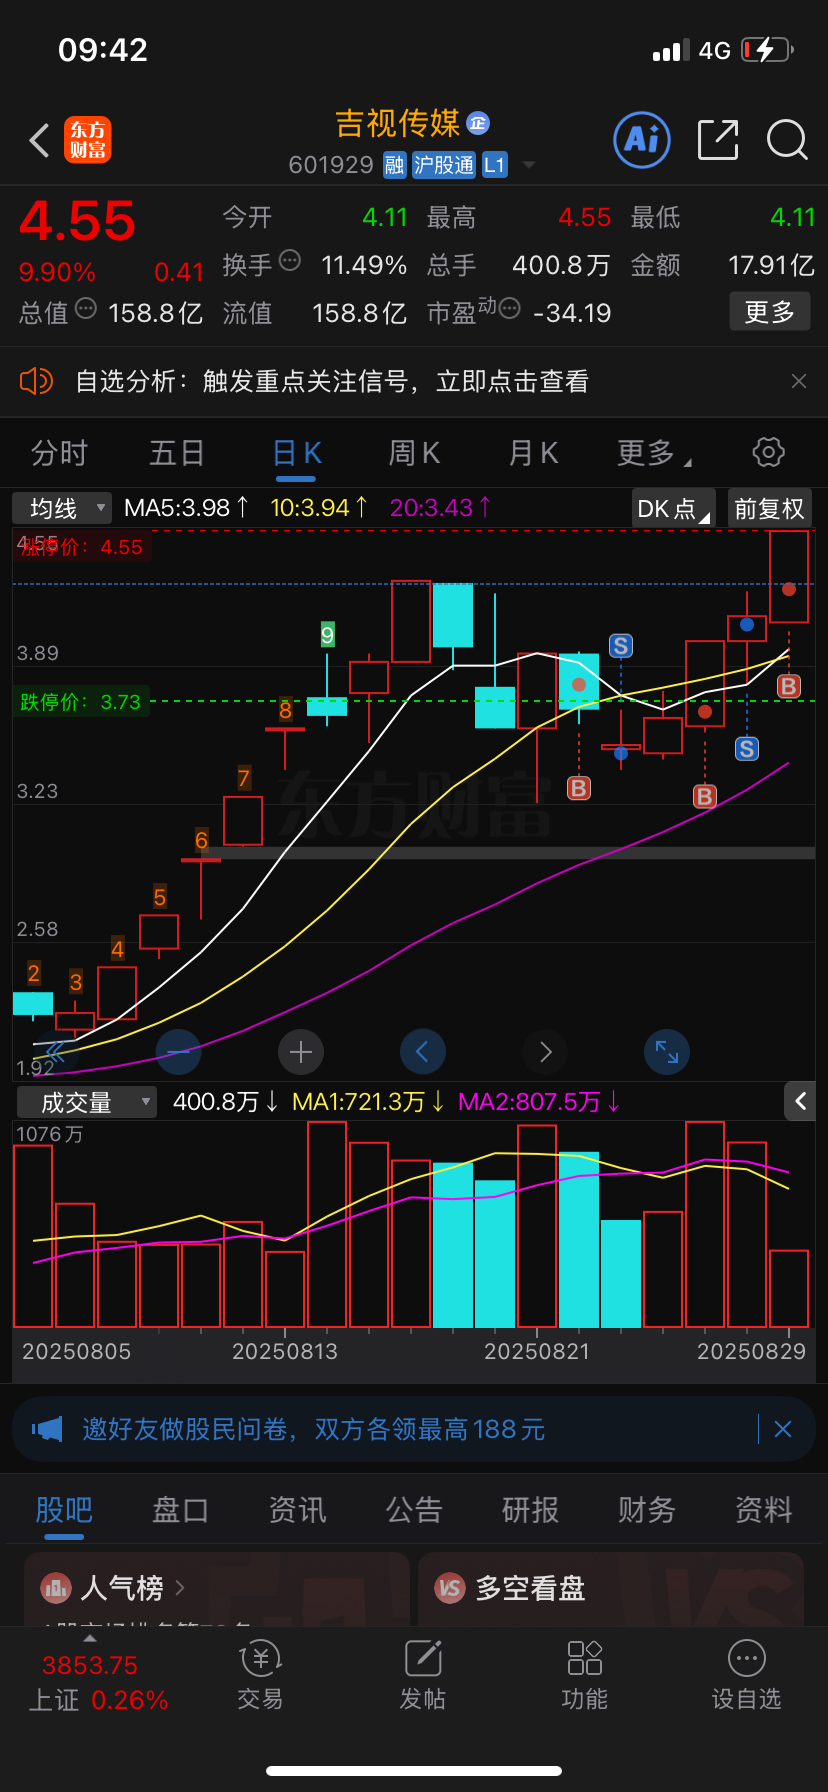Close the survey promotion banner

[x=783, y=1429]
